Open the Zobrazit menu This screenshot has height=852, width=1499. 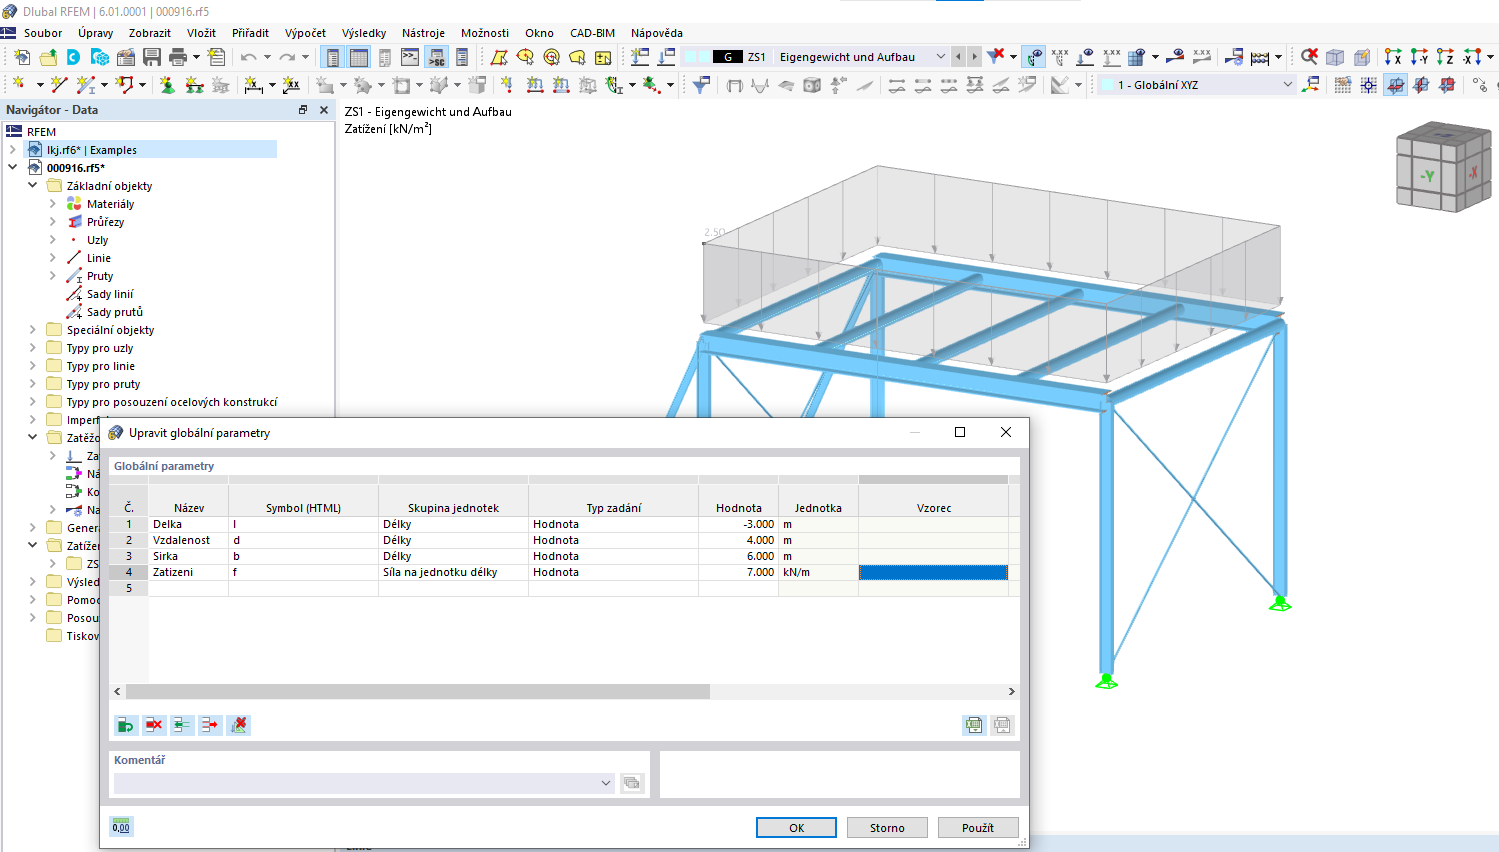pos(150,33)
